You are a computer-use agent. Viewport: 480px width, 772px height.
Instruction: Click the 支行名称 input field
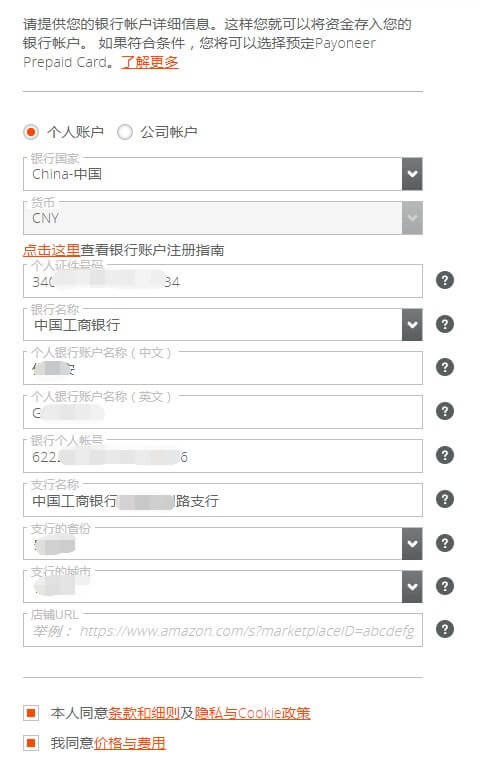(x=223, y=500)
